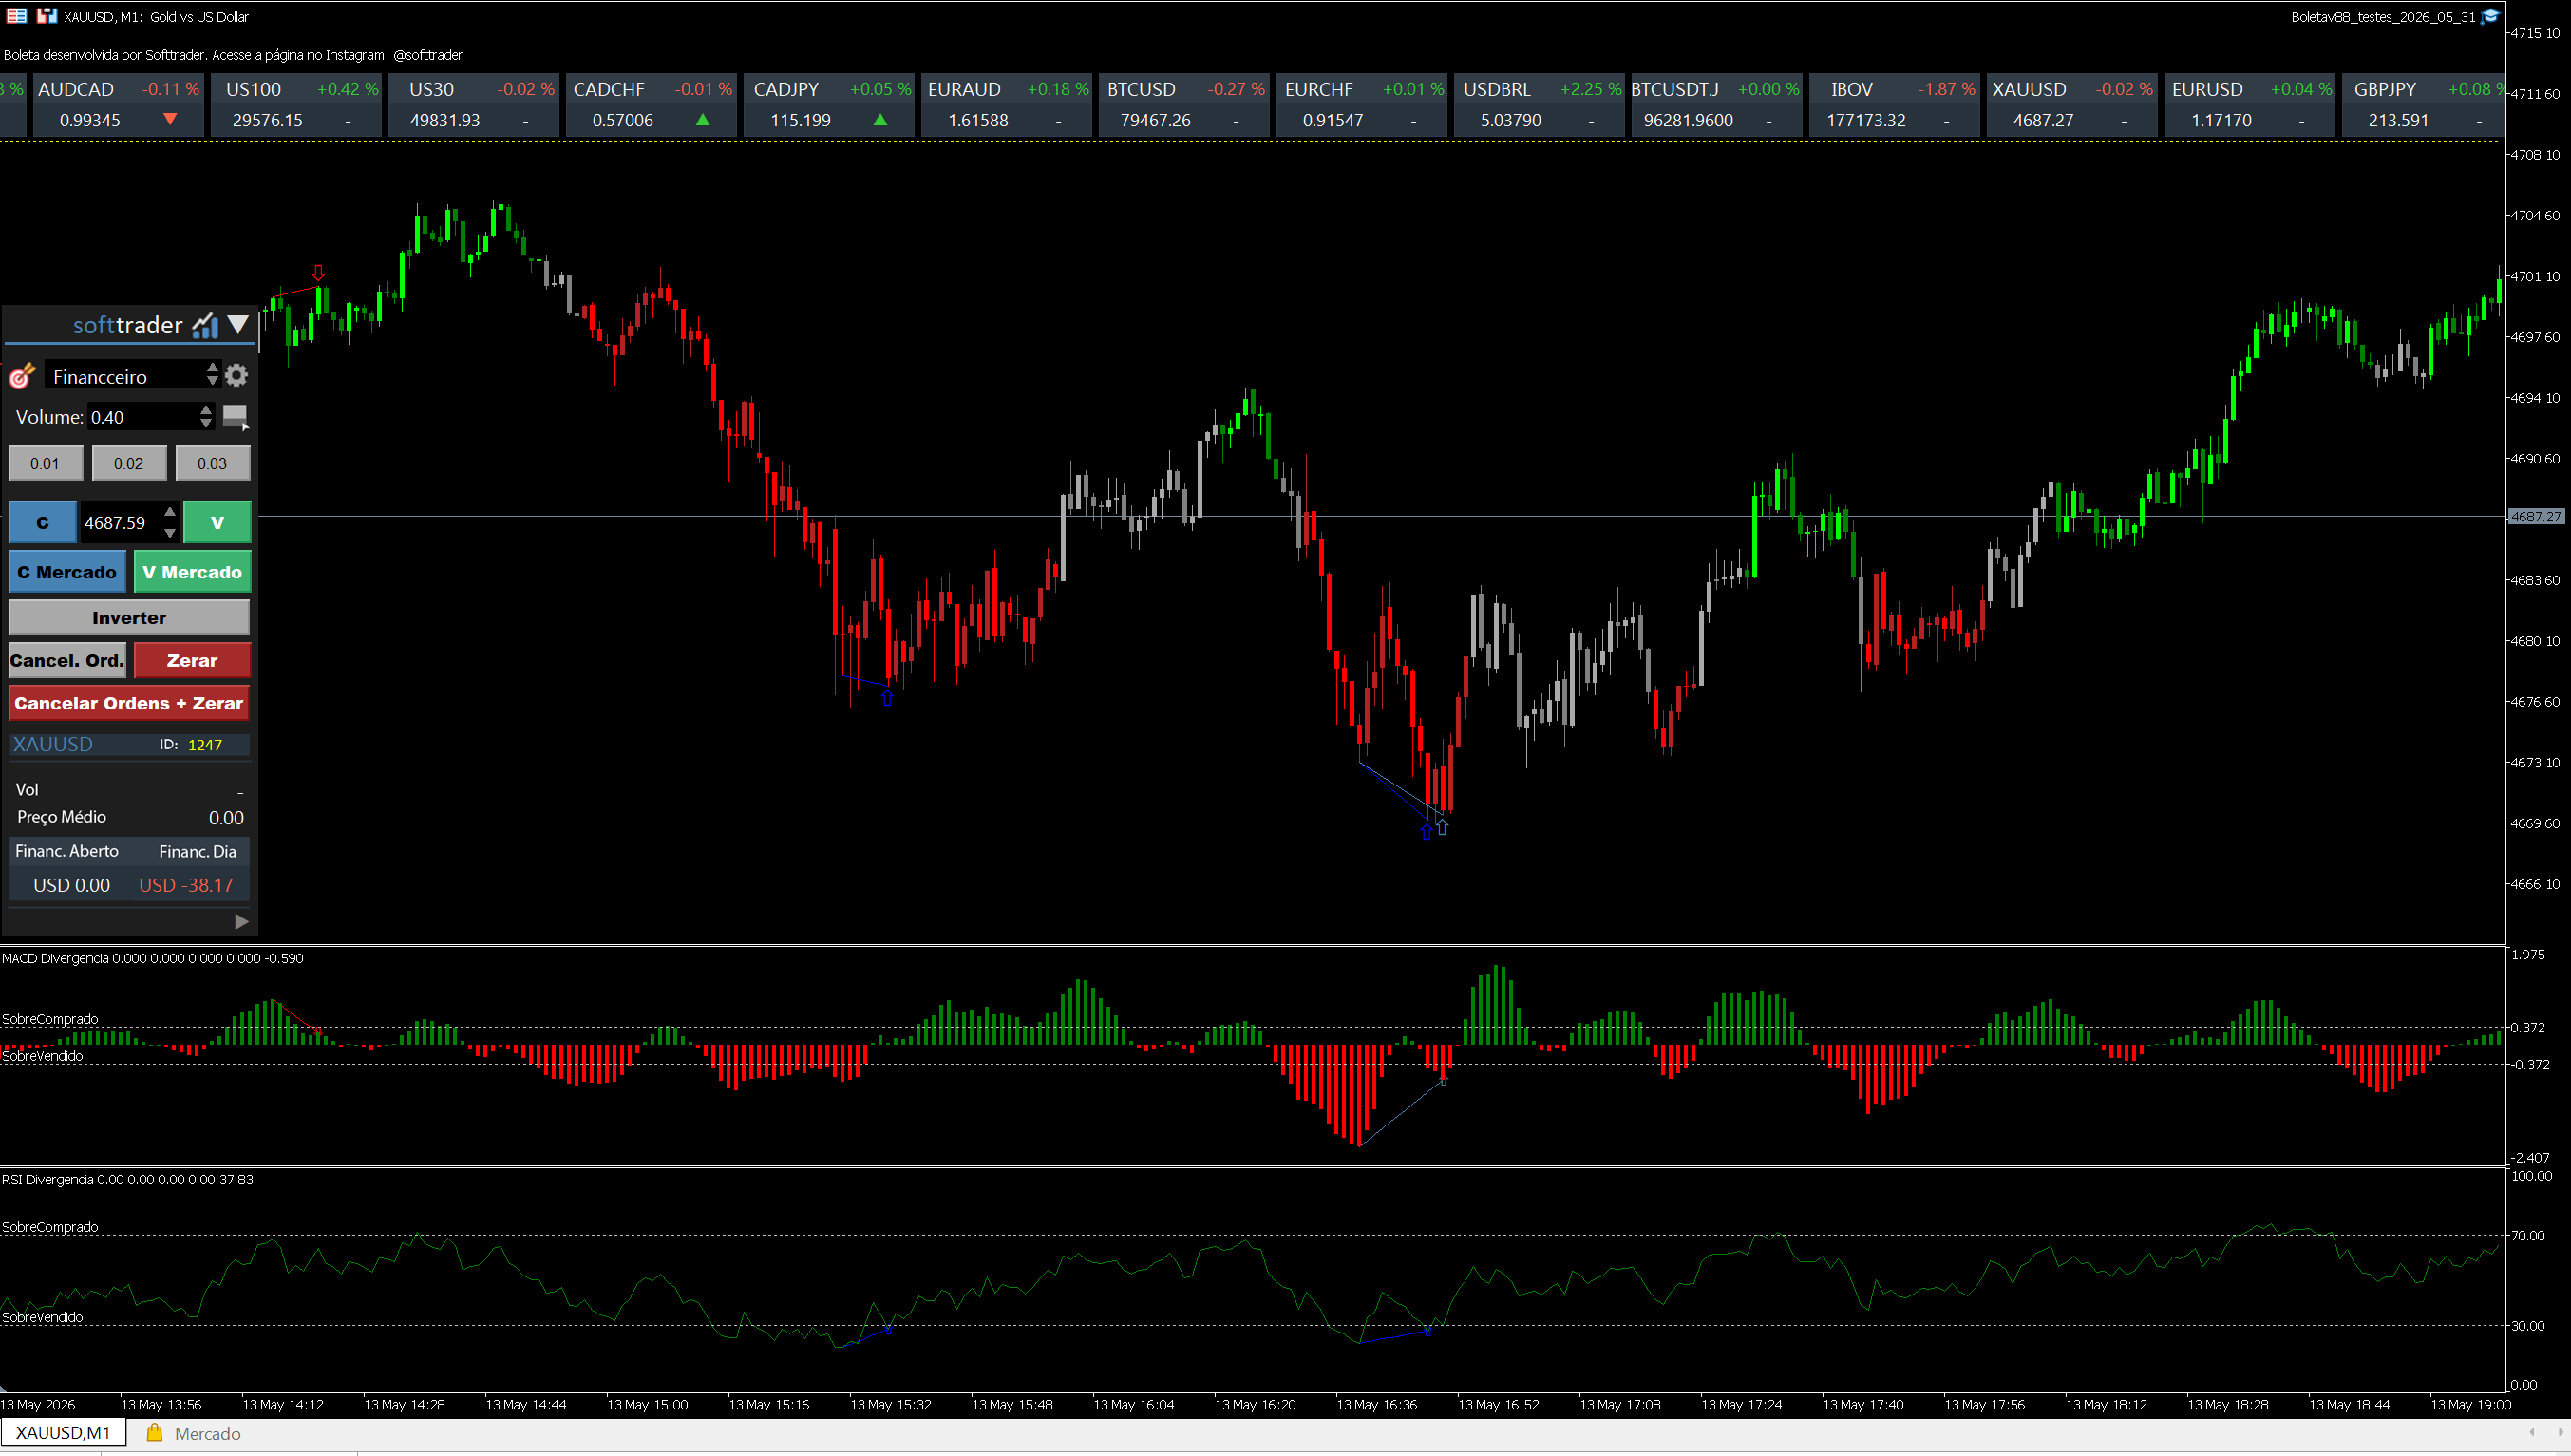Click the gray rectangle icon beside Volume
Viewport: 2571px width, 1456px height.
pyautogui.click(x=235, y=416)
